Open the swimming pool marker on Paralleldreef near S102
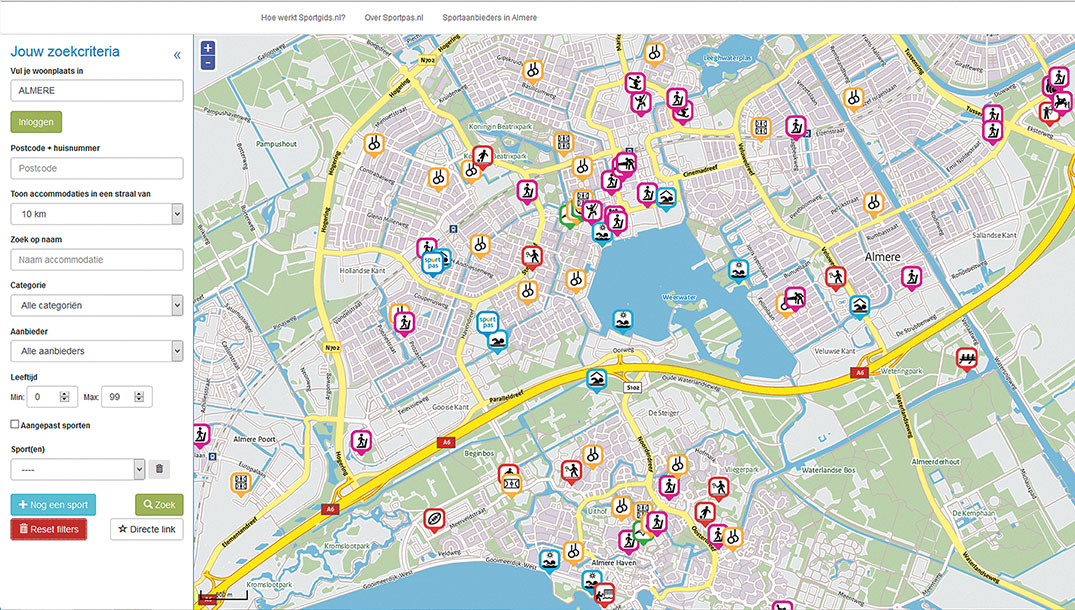This screenshot has width=1075, height=610. pyautogui.click(x=597, y=379)
